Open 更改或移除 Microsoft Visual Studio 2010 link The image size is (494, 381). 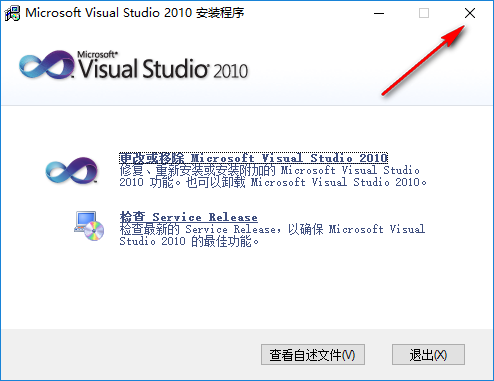tap(253, 158)
